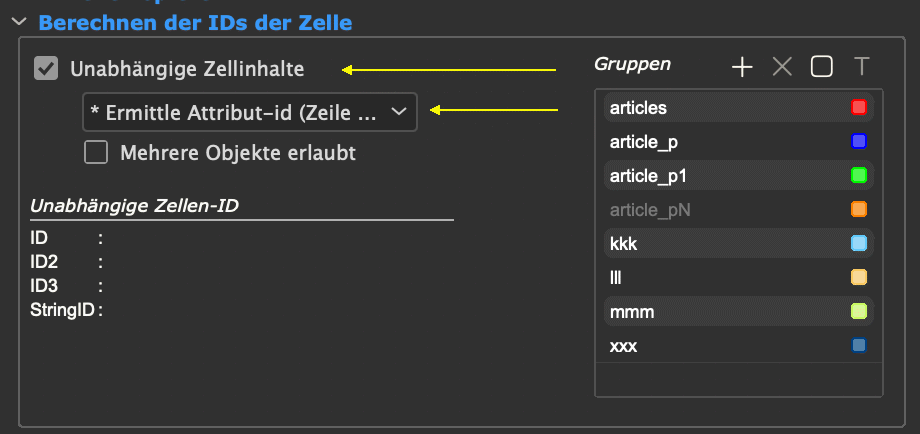Click the square icon beside Gruppen
The height and width of the screenshot is (434, 920).
[821, 67]
